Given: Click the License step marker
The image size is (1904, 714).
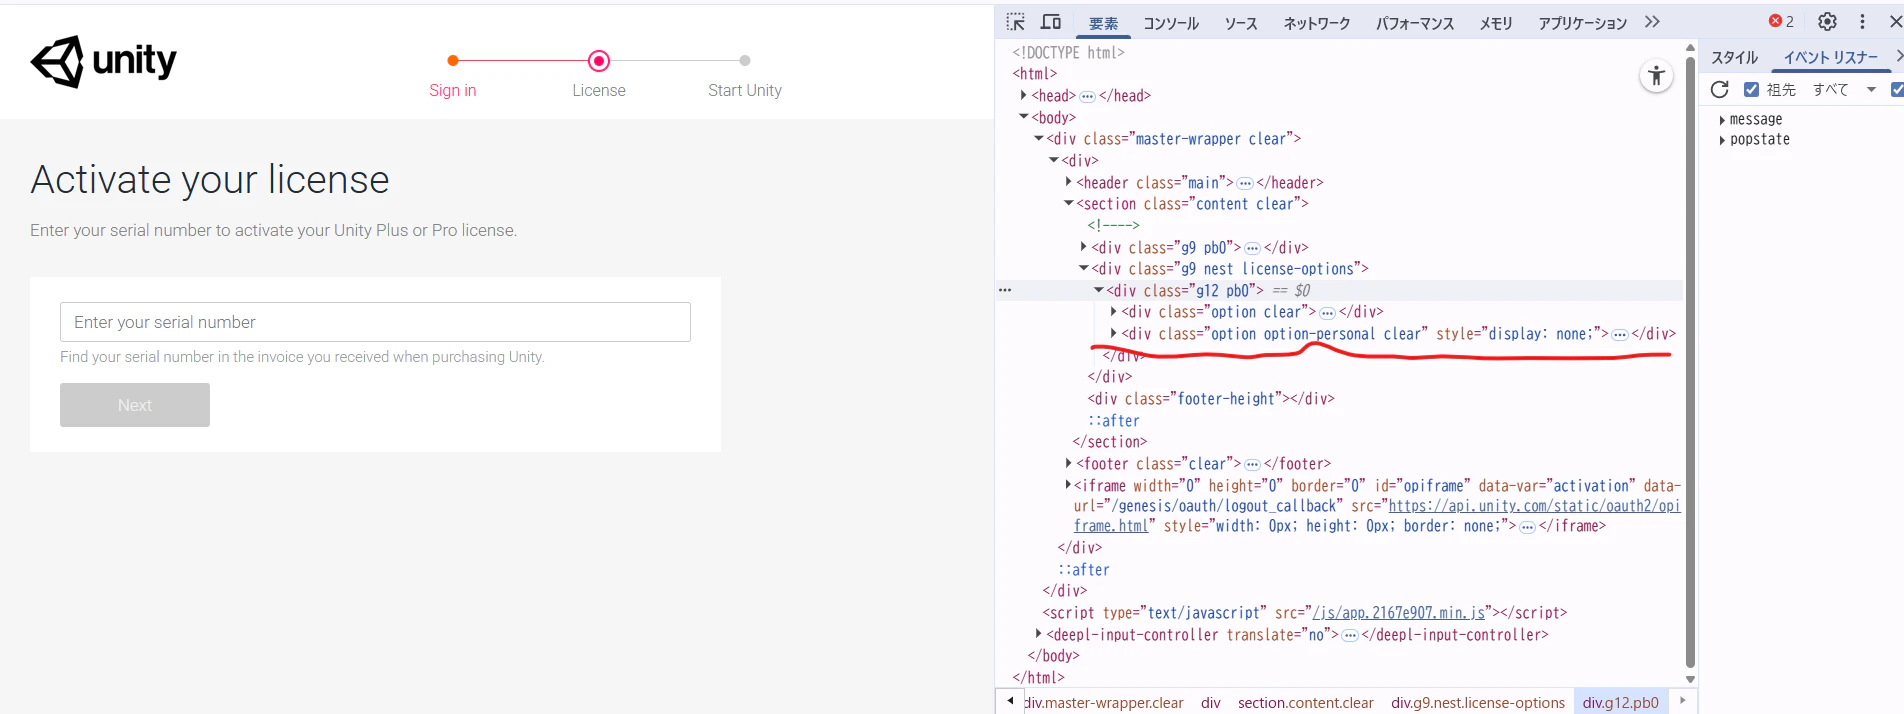Looking at the screenshot, I should point(599,61).
